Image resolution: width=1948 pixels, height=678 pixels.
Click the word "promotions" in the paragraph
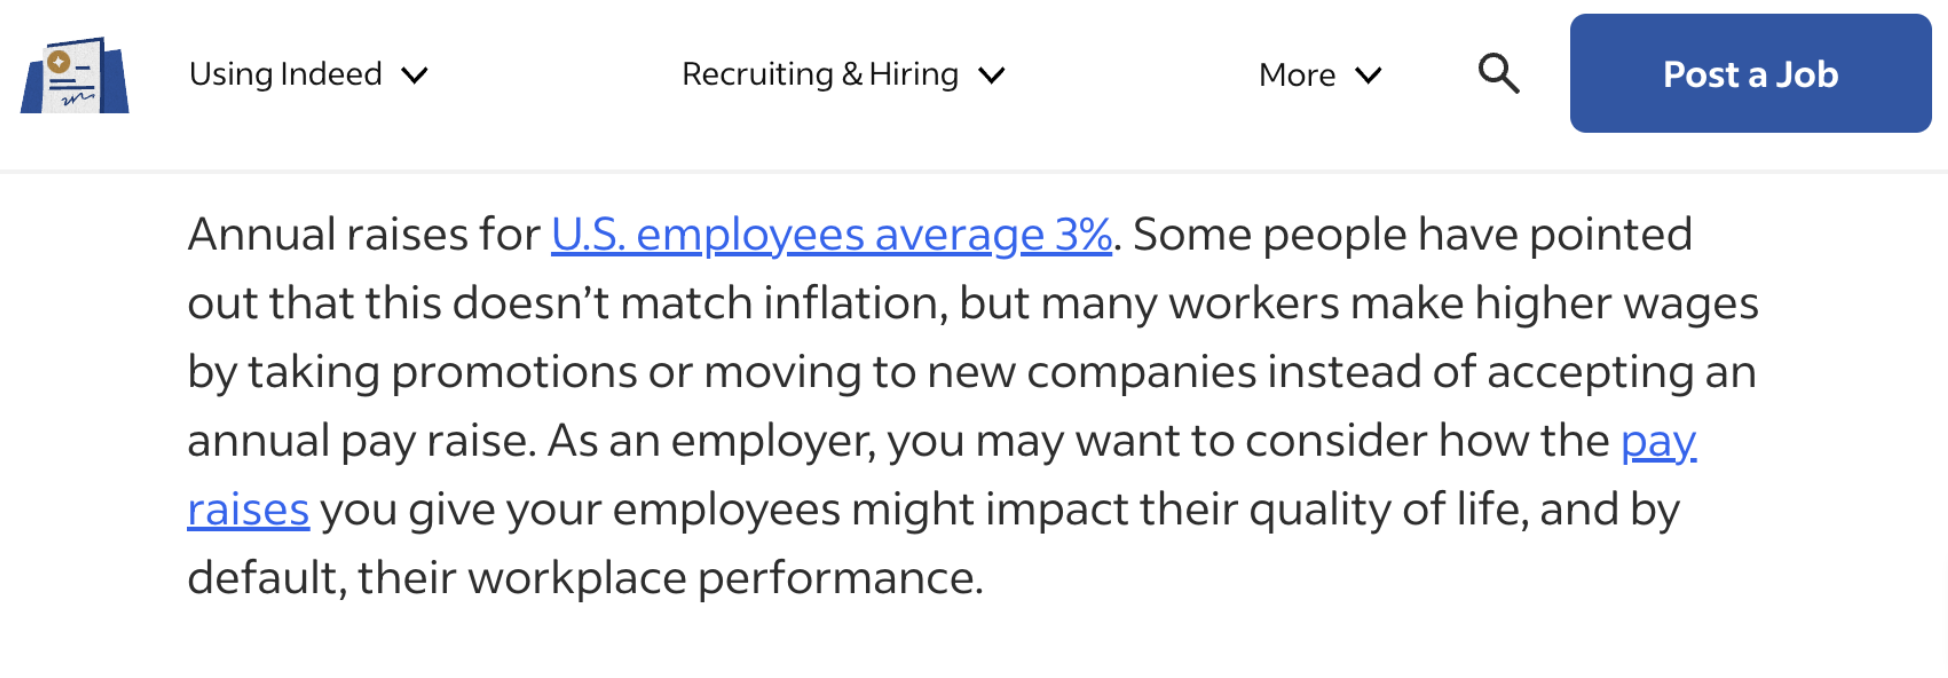point(514,373)
